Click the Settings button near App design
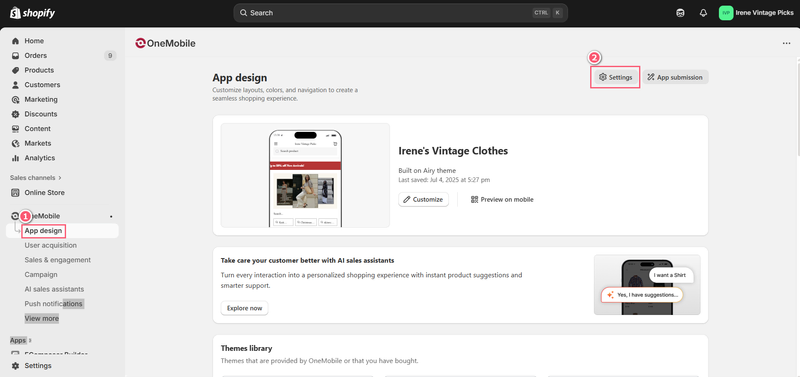This screenshot has height=377, width=800. click(x=615, y=78)
